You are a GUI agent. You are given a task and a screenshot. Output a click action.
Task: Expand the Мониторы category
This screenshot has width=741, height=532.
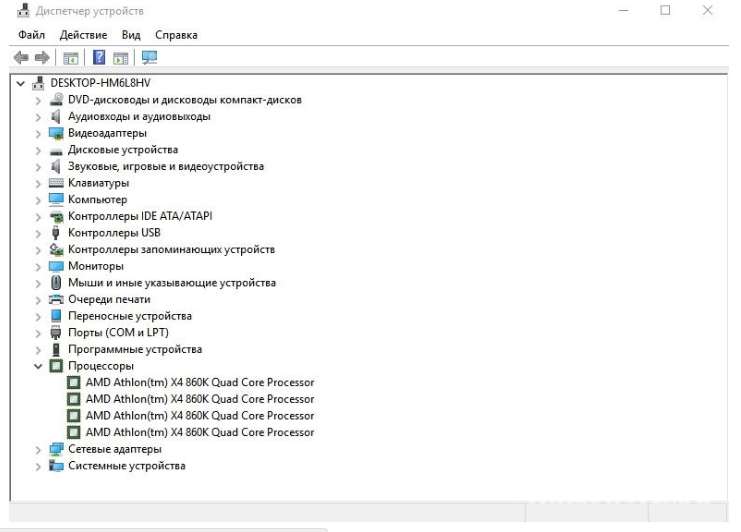pyautogui.click(x=38, y=267)
